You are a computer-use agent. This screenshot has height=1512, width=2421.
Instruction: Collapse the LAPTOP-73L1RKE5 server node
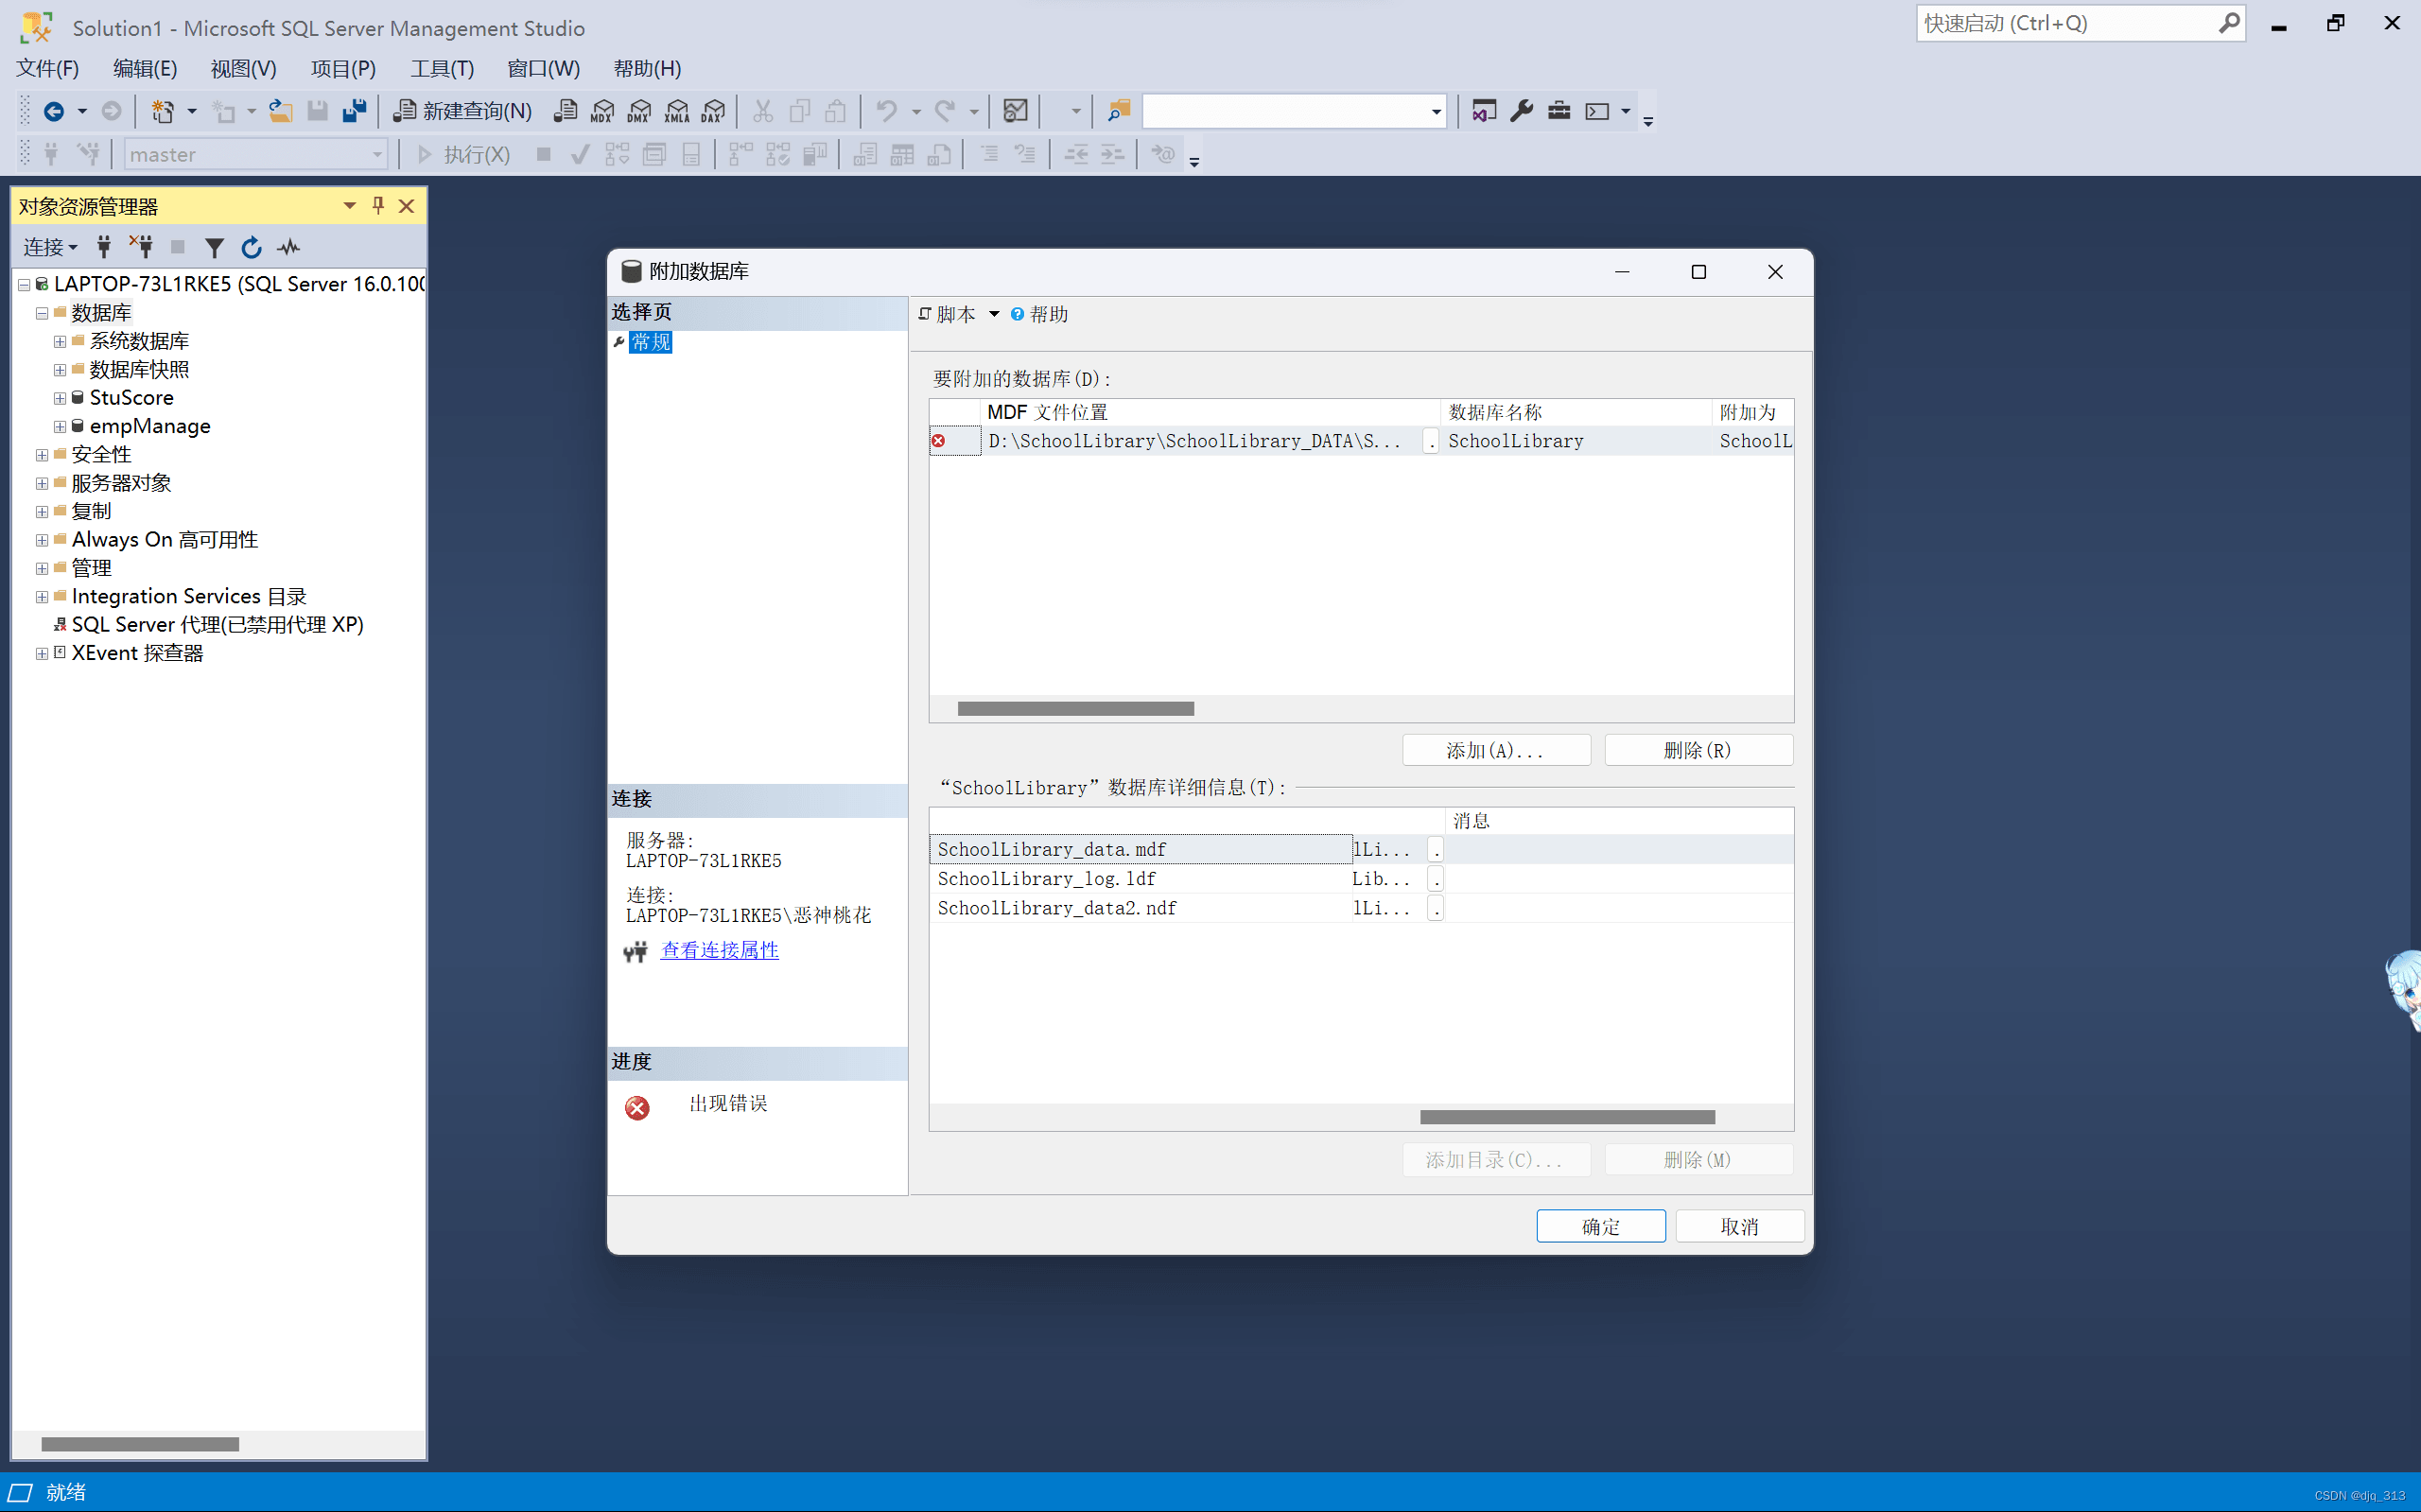click(x=24, y=285)
